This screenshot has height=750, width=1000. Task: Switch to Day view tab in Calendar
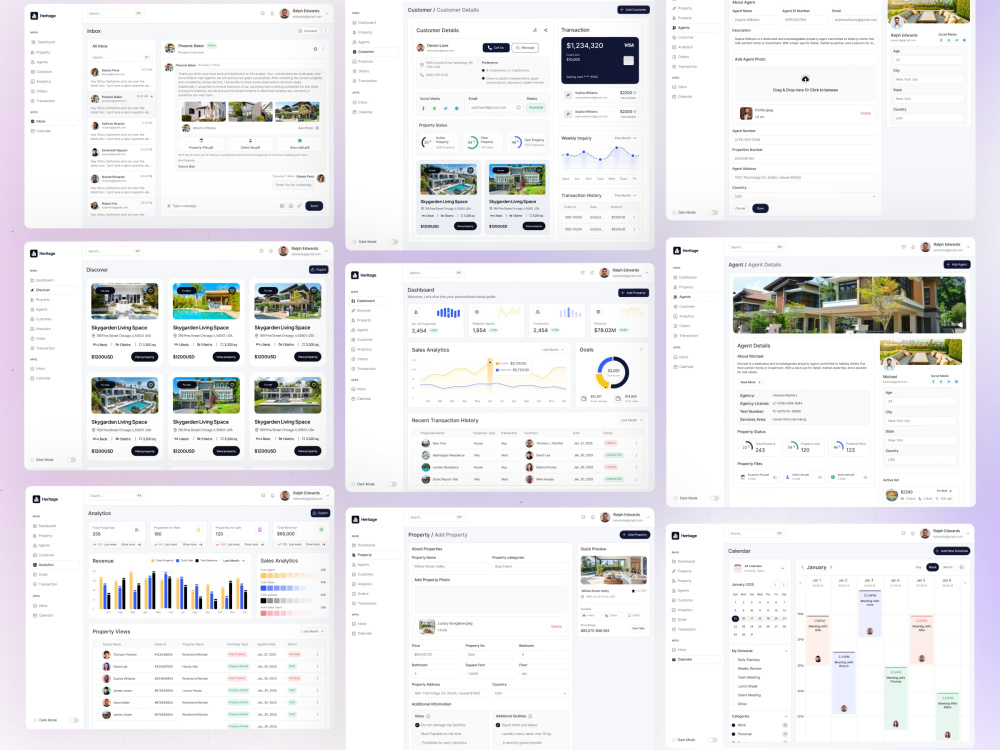[x=919, y=567]
